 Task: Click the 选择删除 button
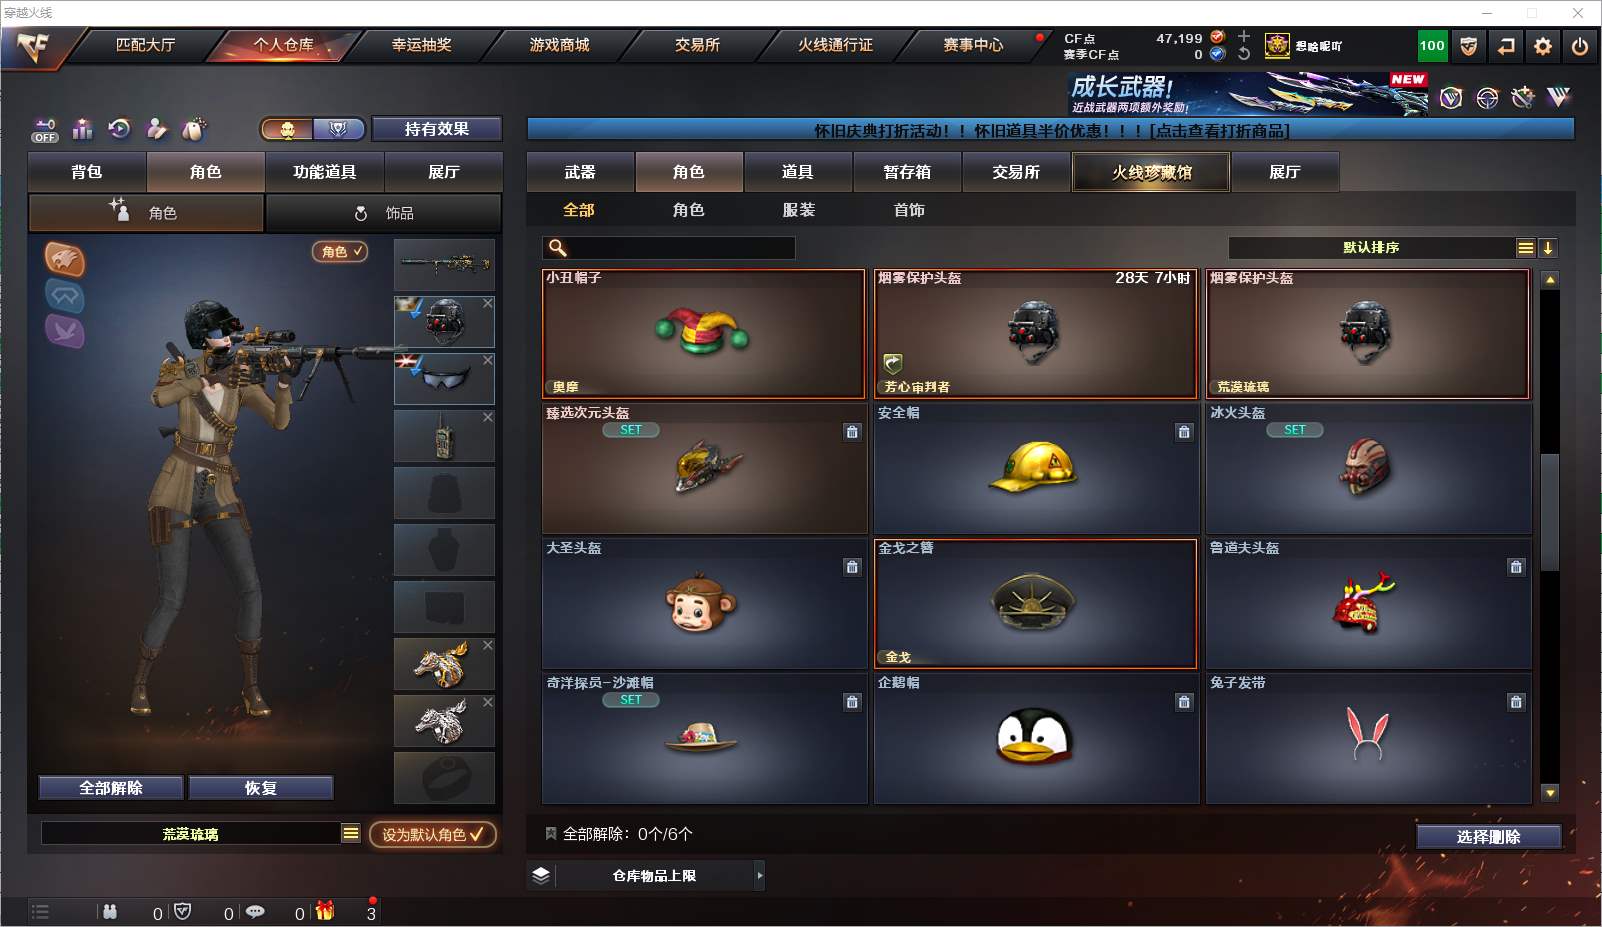click(x=1488, y=837)
